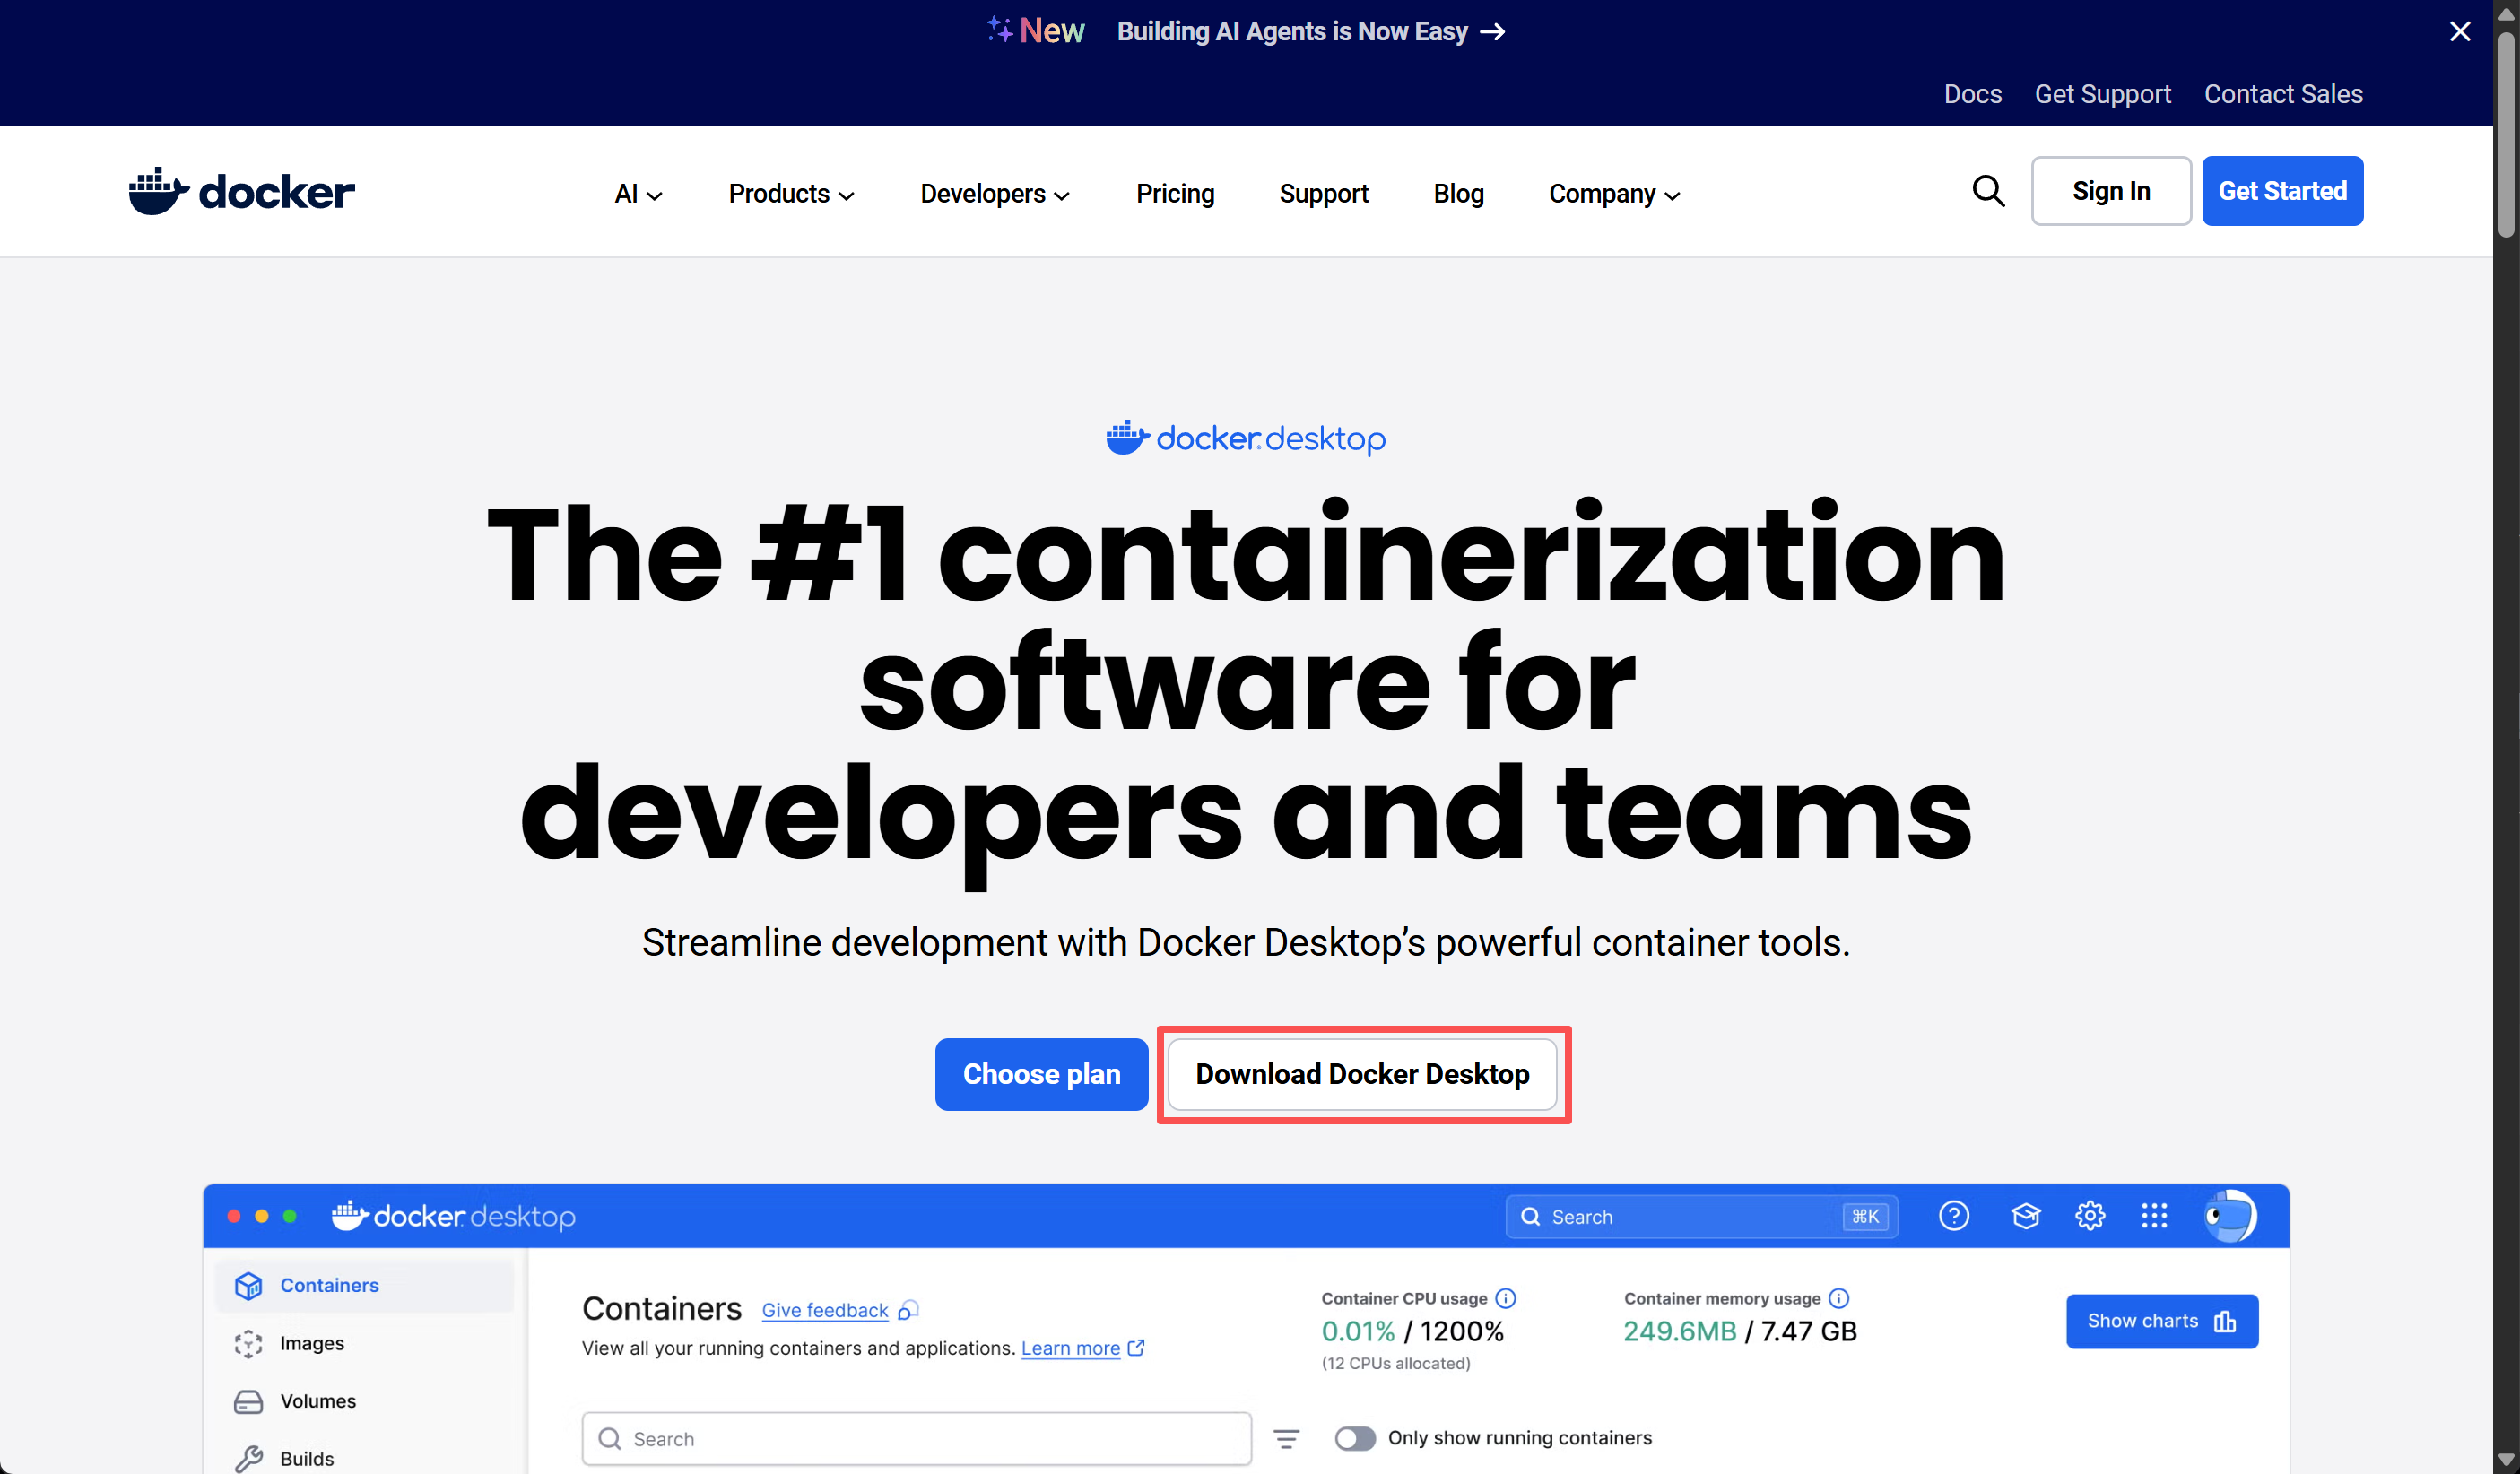Viewport: 2520px width, 1474px height.
Task: Open the Give feedback link
Action: [x=824, y=1310]
